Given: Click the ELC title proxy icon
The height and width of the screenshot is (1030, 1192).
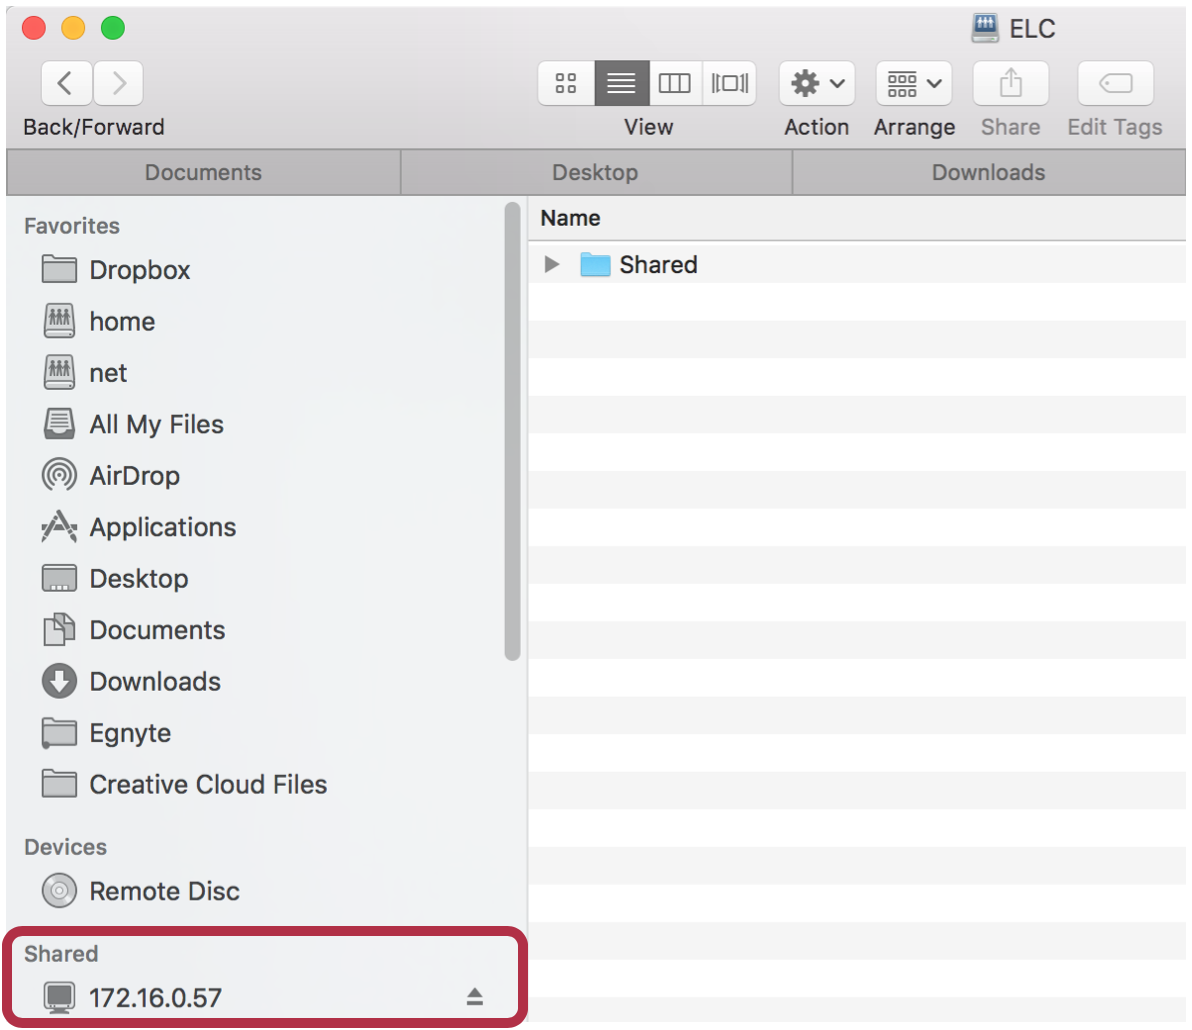Looking at the screenshot, I should [985, 29].
